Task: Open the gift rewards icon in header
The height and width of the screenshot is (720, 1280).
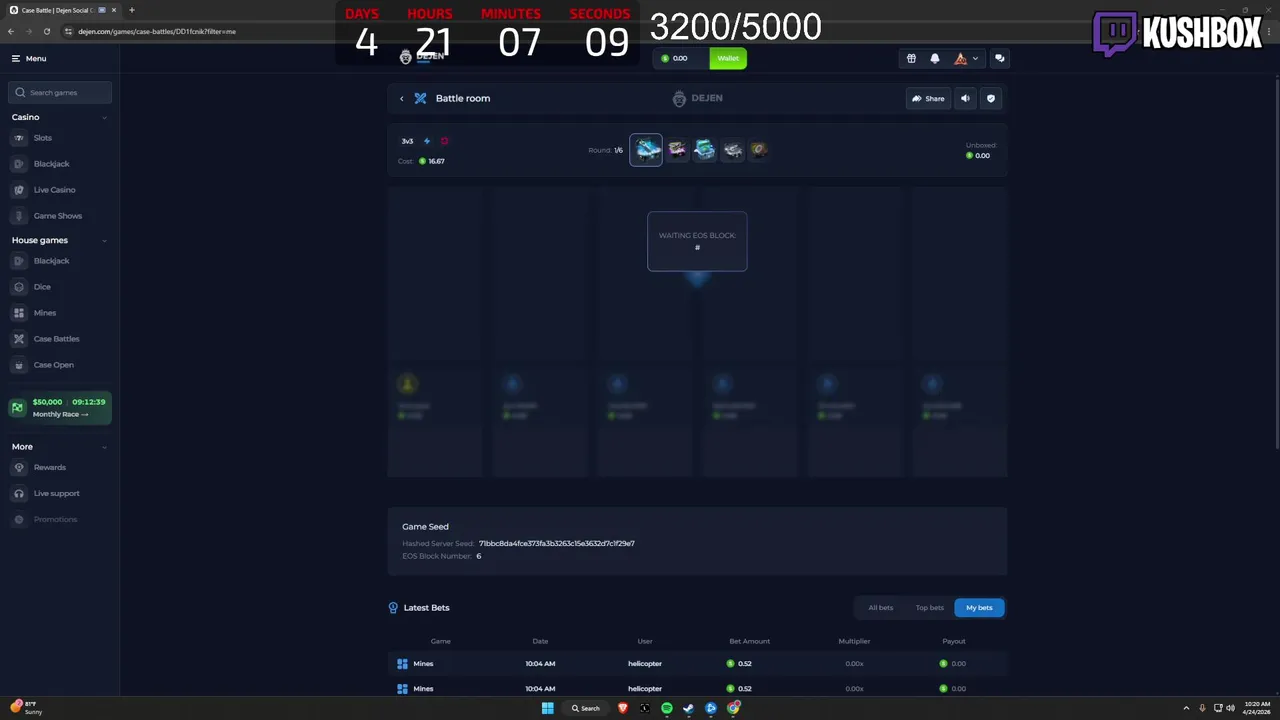Action: (x=911, y=58)
